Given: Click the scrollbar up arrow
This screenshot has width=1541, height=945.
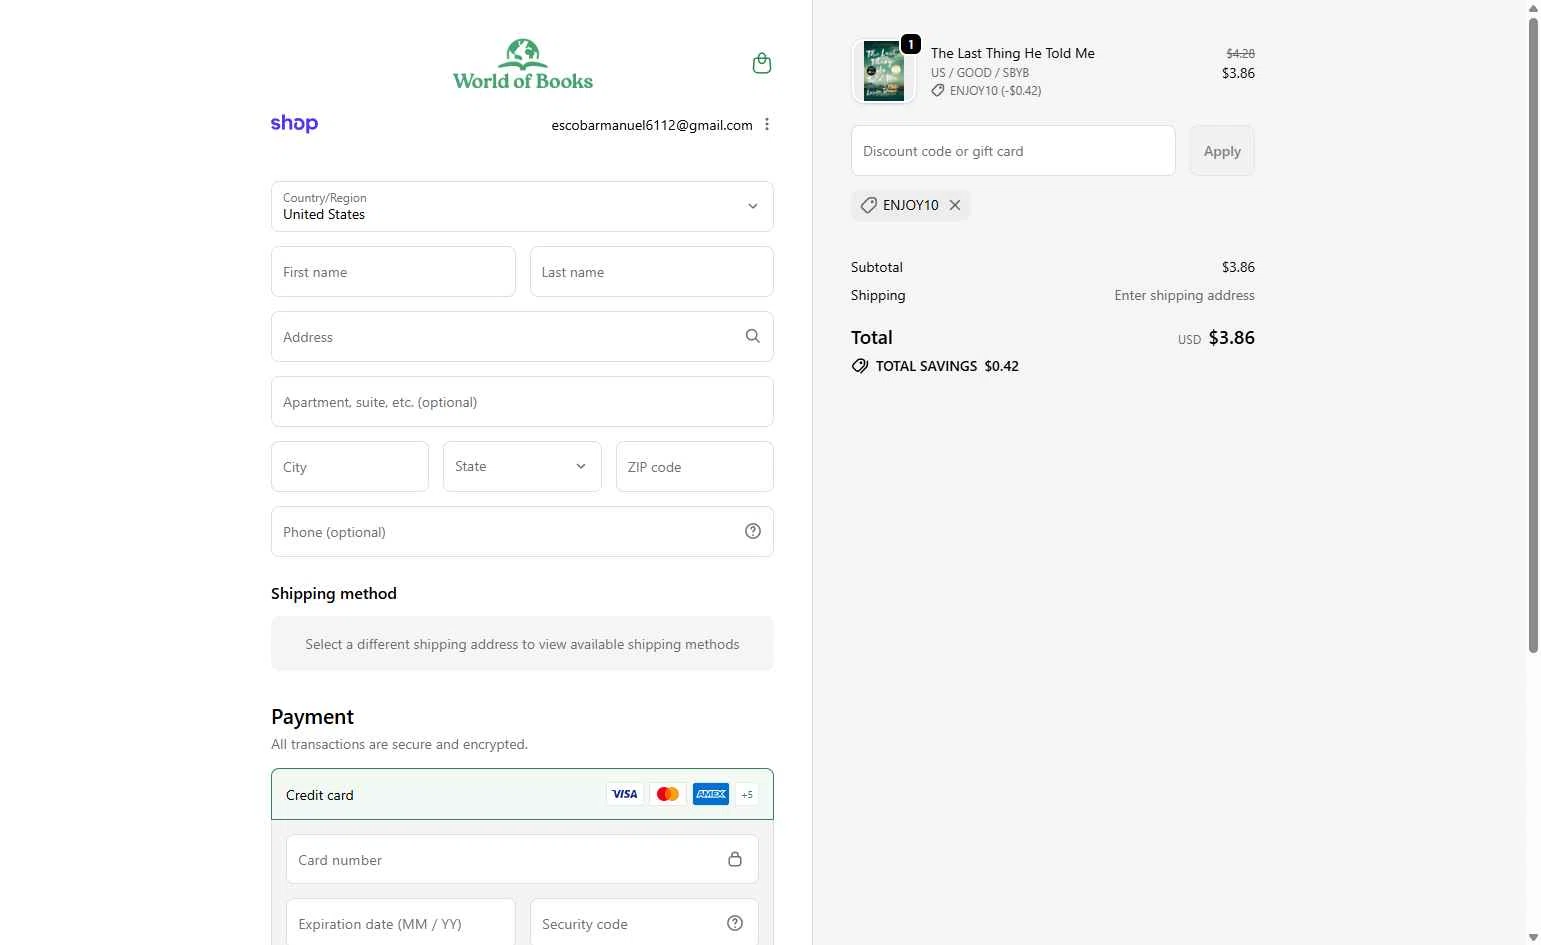Looking at the screenshot, I should pyautogui.click(x=1533, y=8).
